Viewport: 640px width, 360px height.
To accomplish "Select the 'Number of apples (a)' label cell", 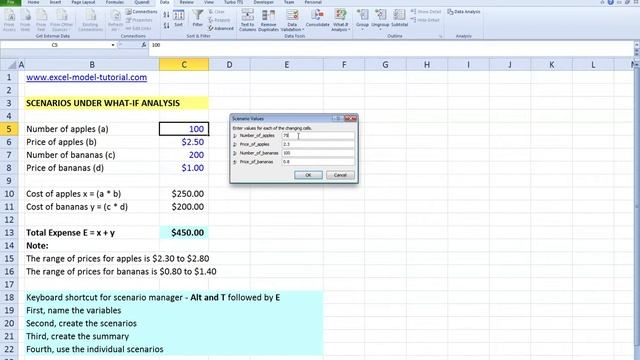I will pyautogui.click(x=92, y=129).
